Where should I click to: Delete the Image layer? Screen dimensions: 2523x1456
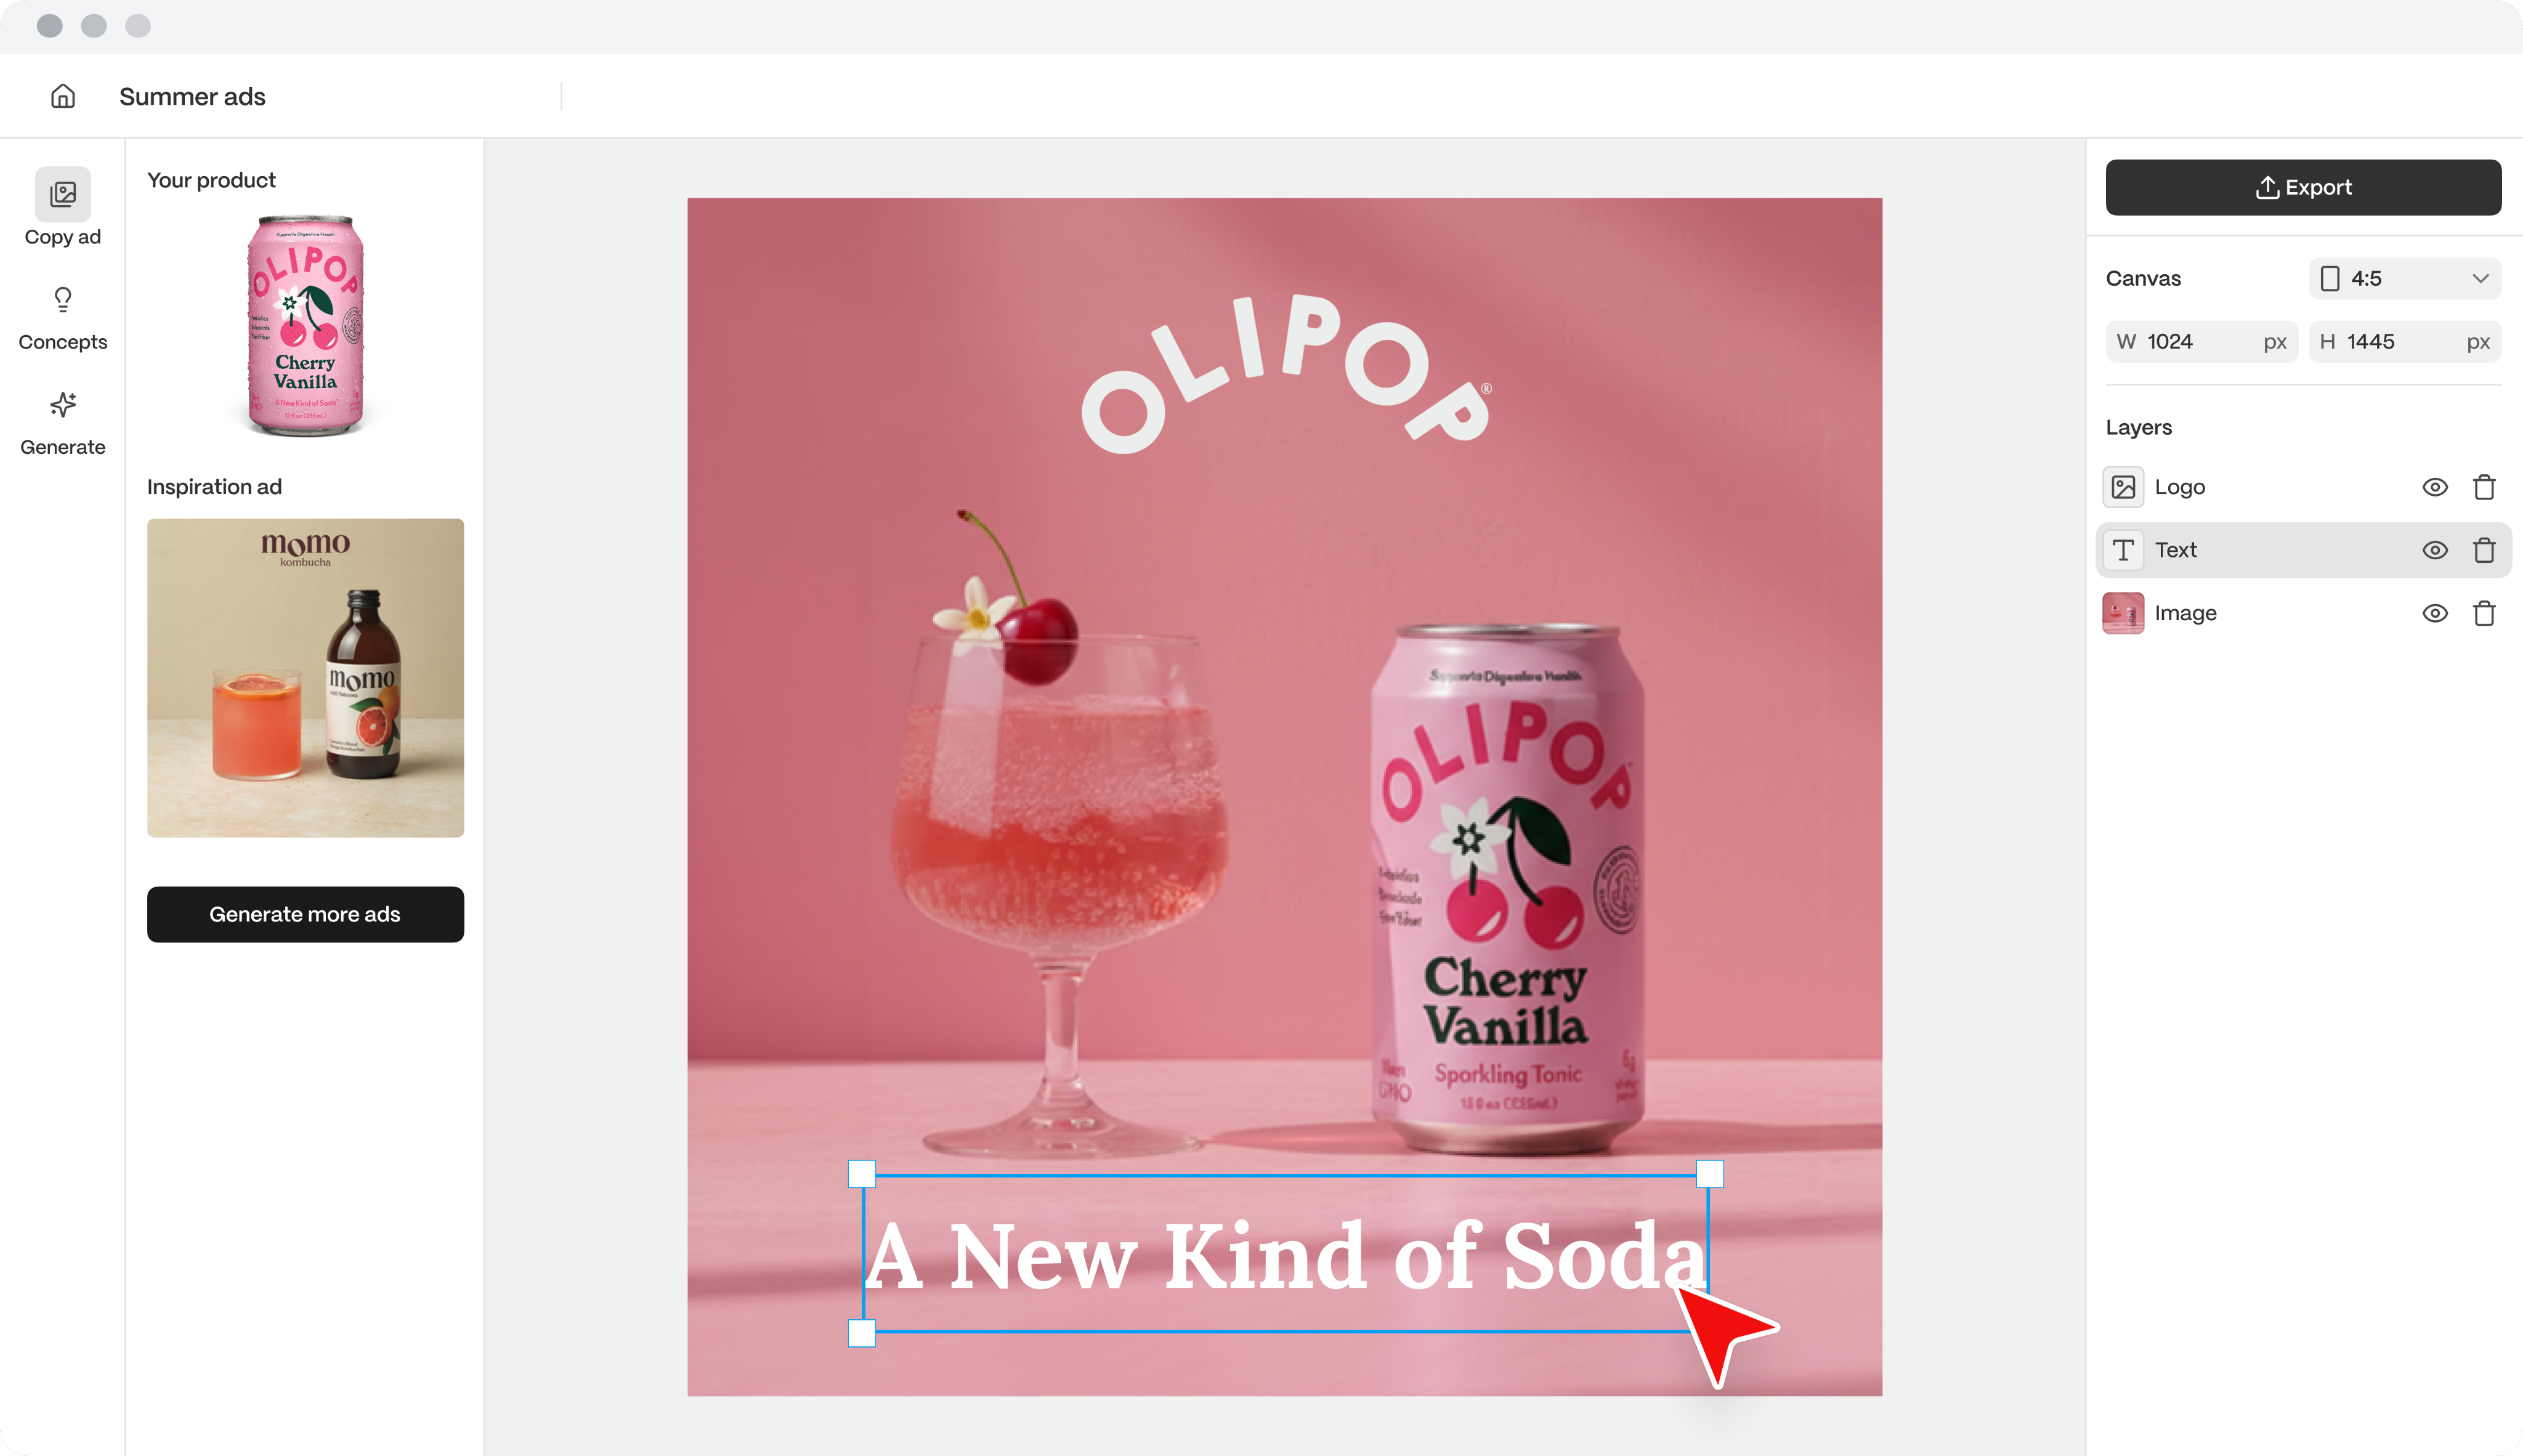click(2484, 613)
